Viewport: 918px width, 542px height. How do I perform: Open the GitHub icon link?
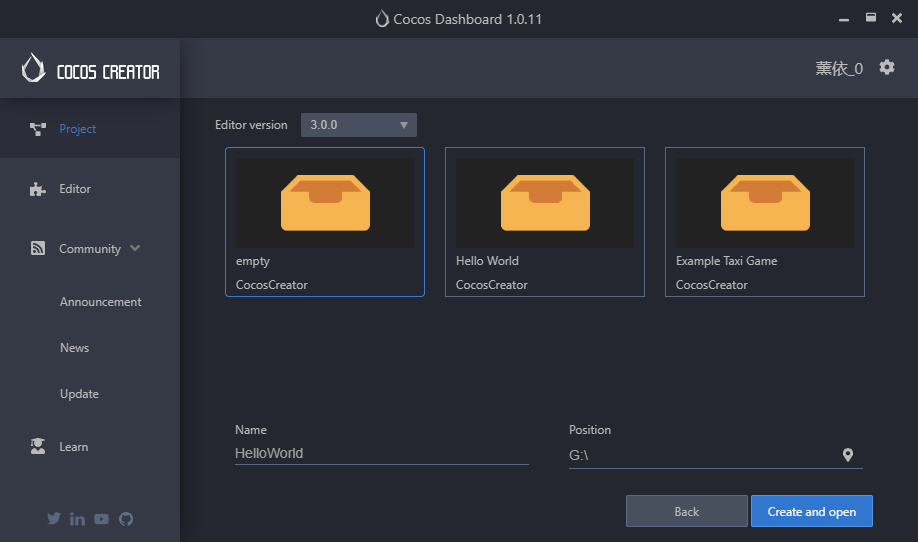(x=126, y=519)
